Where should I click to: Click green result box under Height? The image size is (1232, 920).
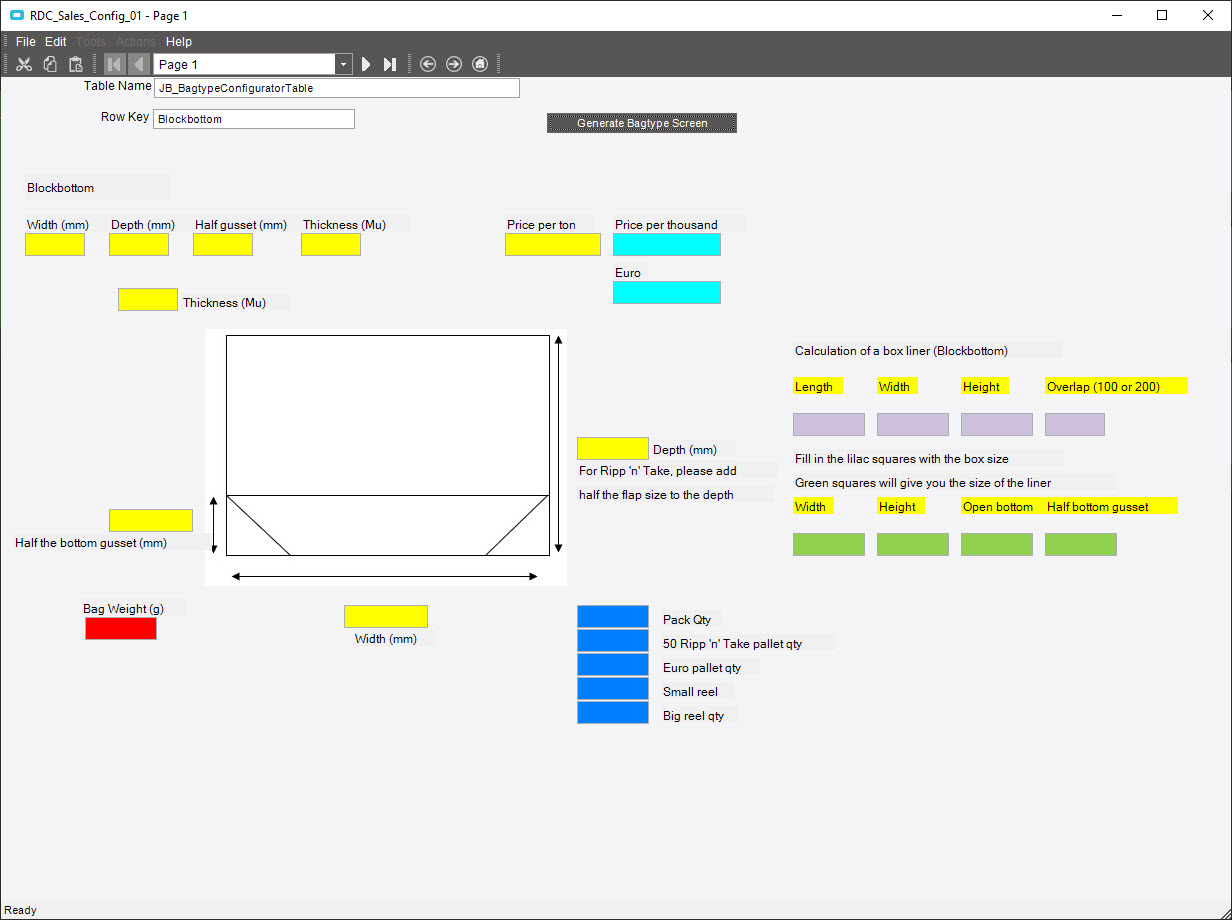pyautogui.click(x=913, y=545)
